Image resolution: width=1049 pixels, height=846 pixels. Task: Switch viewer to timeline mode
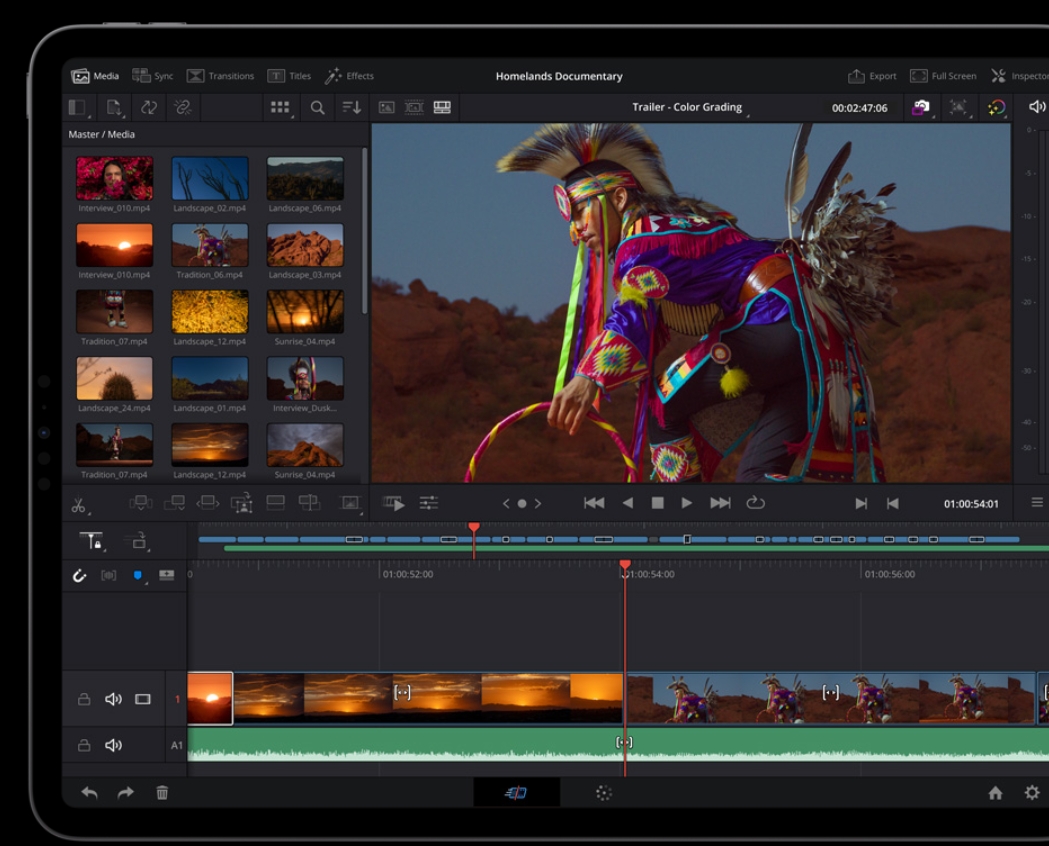[442, 108]
